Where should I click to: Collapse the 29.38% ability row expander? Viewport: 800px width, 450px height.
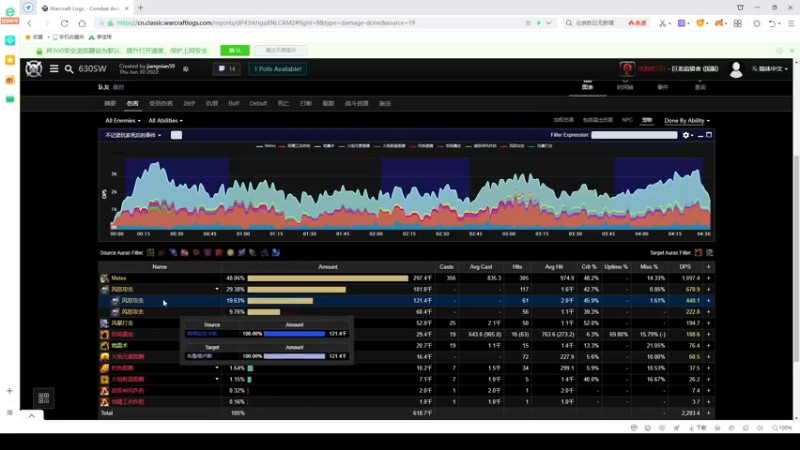(217, 289)
